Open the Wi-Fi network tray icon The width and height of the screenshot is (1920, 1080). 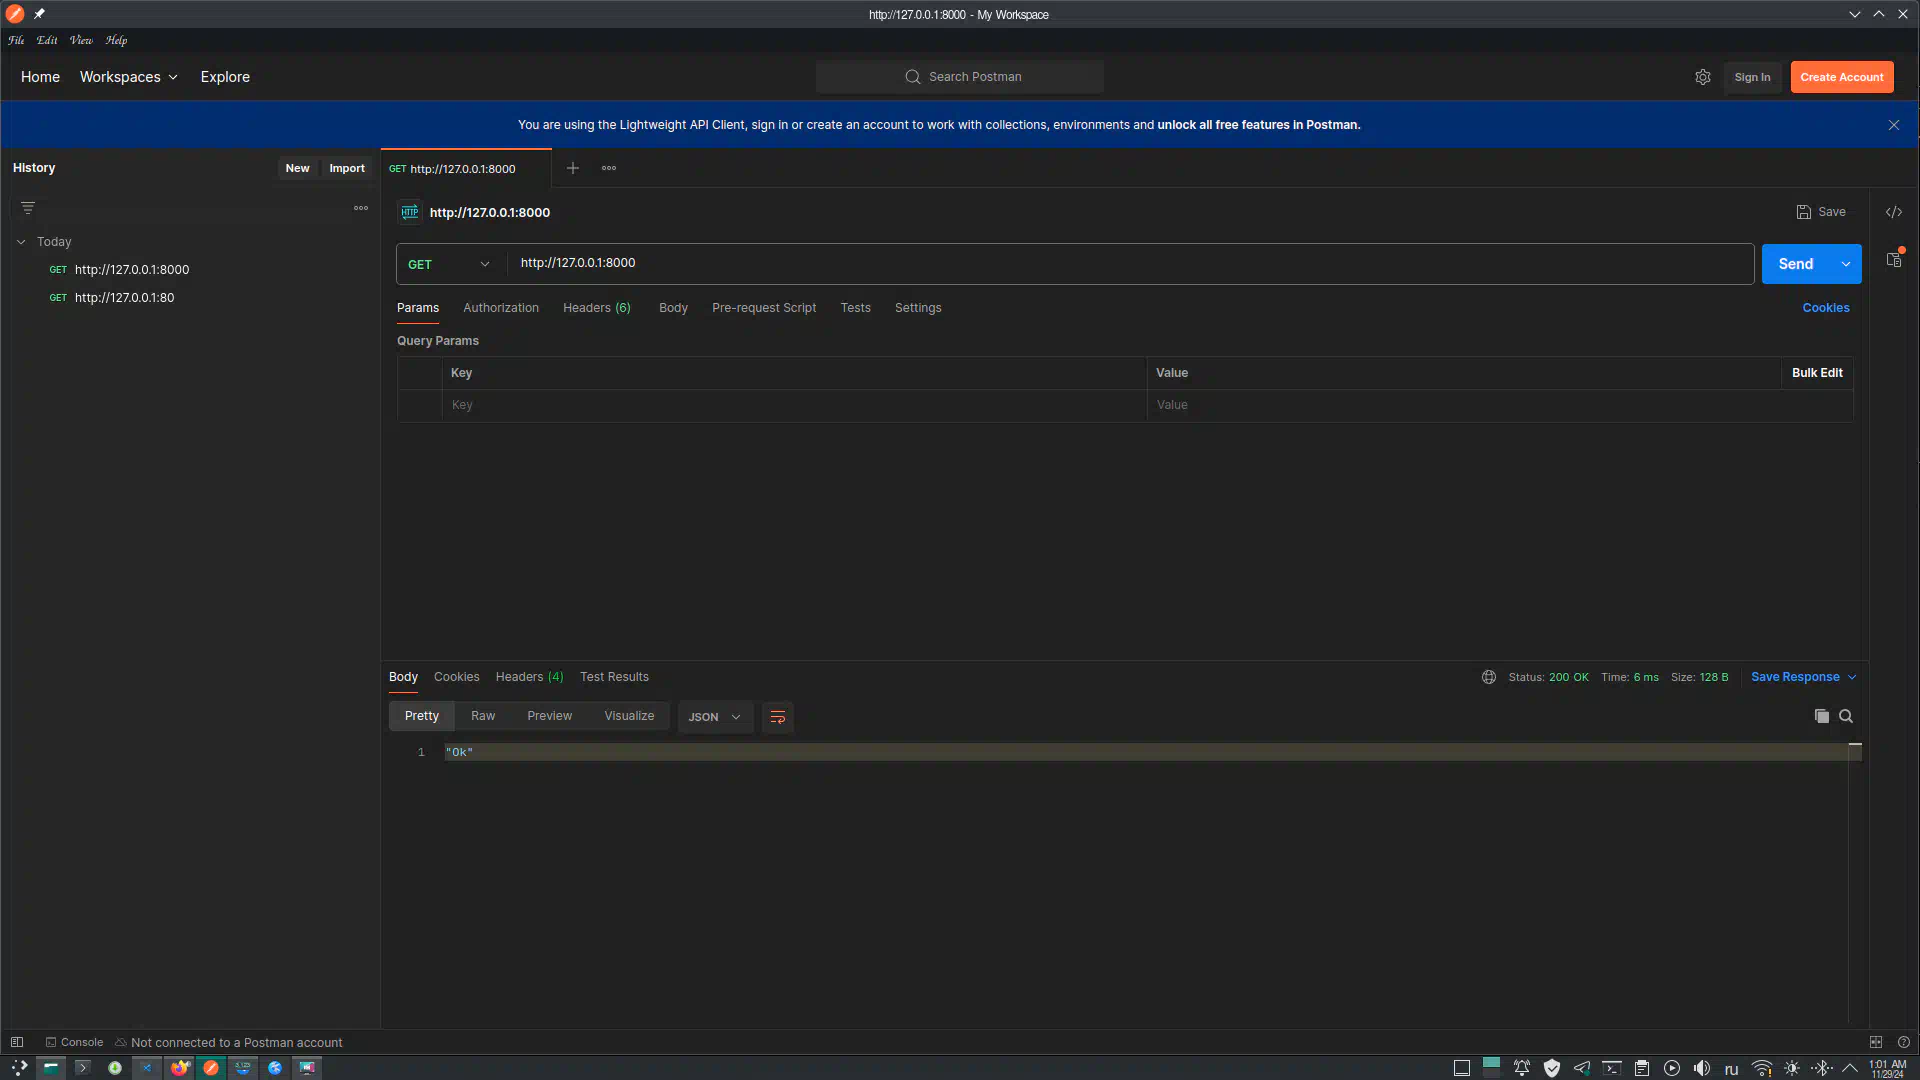(x=1762, y=1068)
